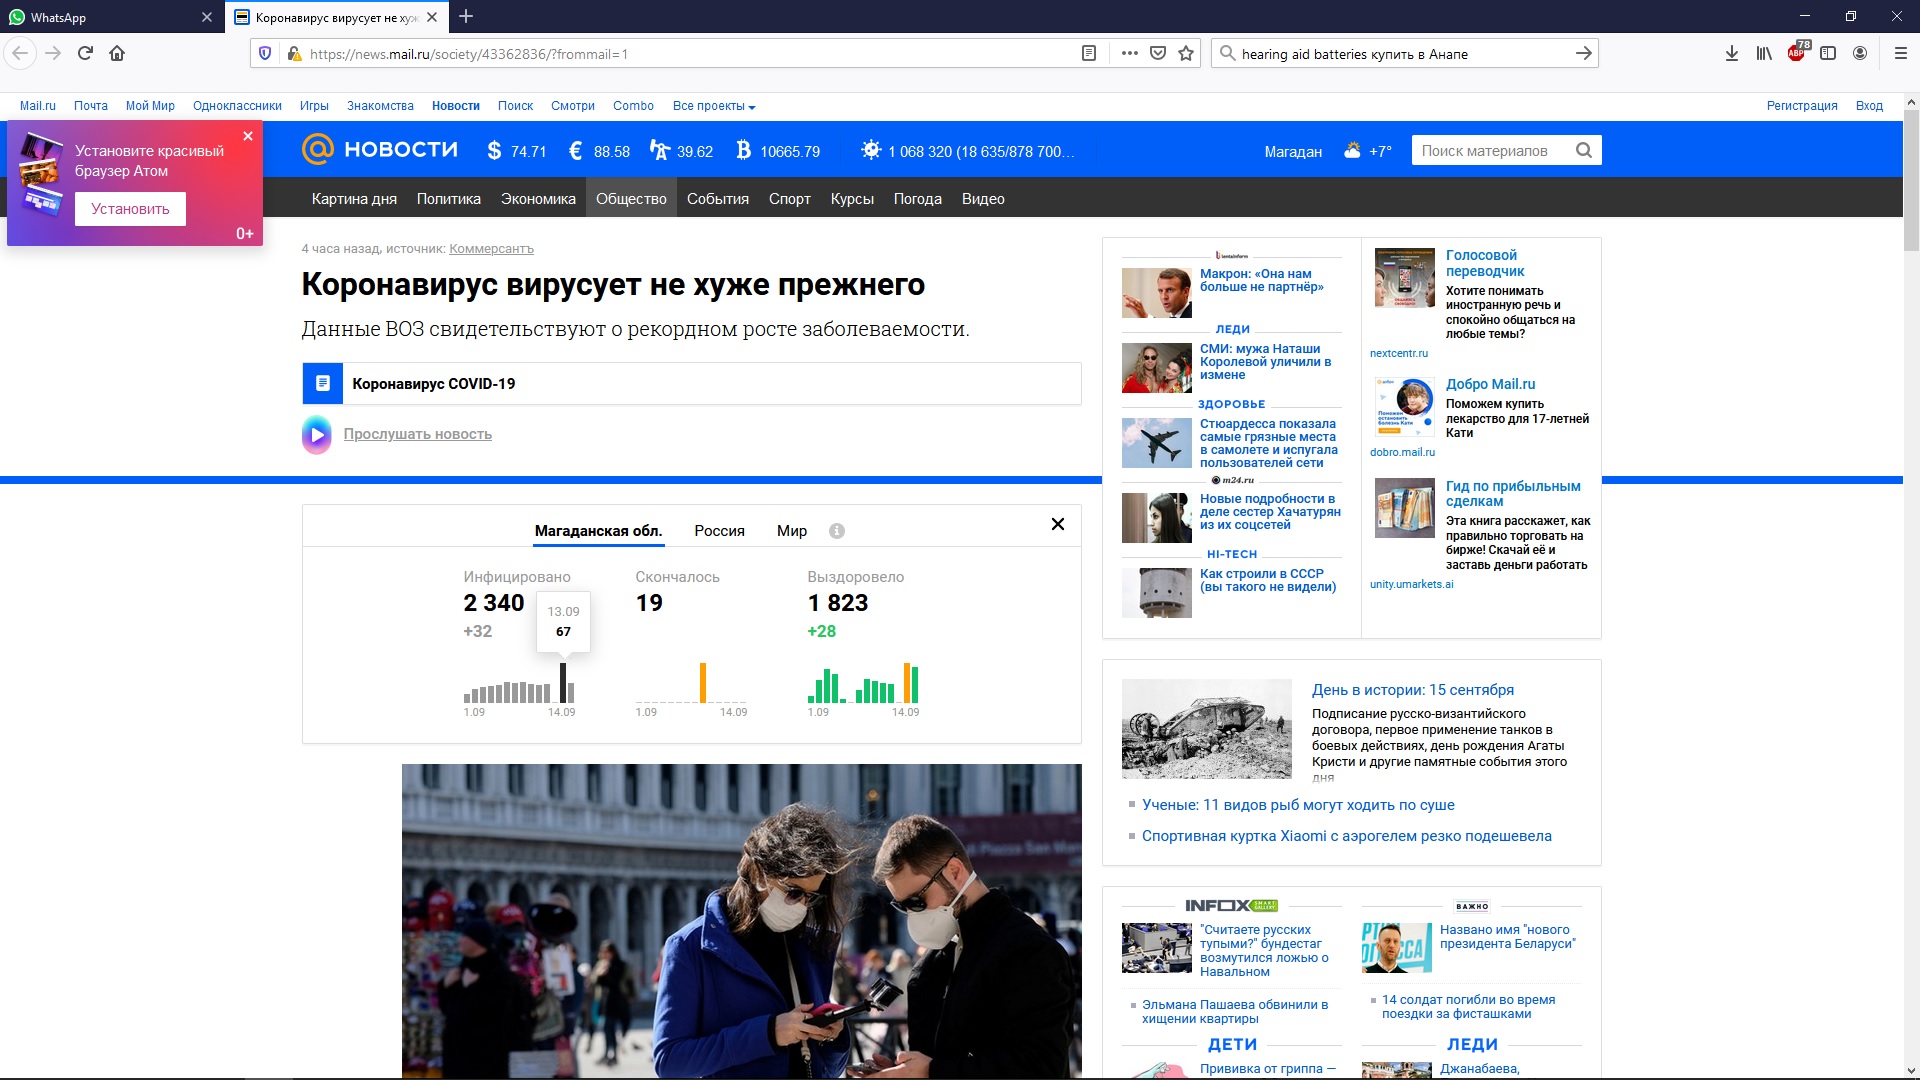
Task: Switch statistics to the Россия tab
Action: [x=719, y=531]
